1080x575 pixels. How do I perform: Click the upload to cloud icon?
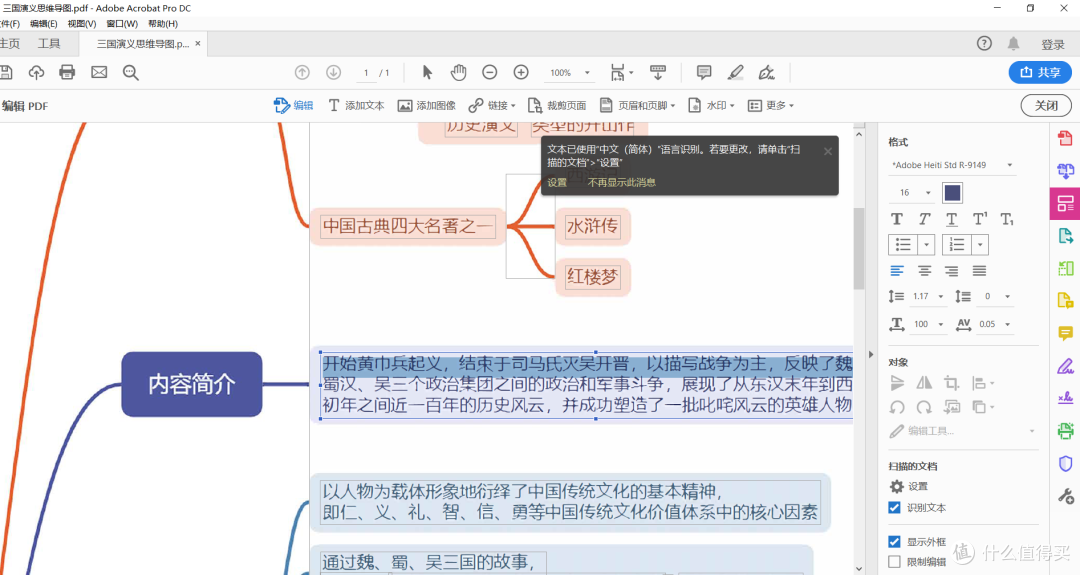click(36, 72)
